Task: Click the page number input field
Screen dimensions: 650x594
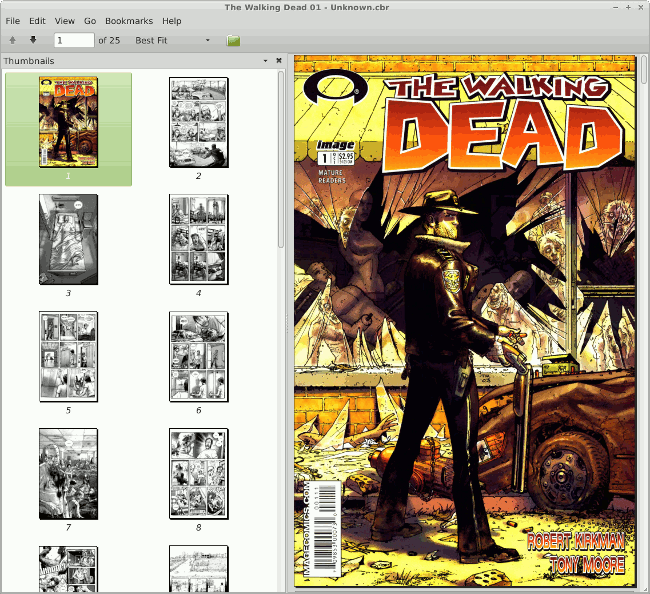Action: 74,40
